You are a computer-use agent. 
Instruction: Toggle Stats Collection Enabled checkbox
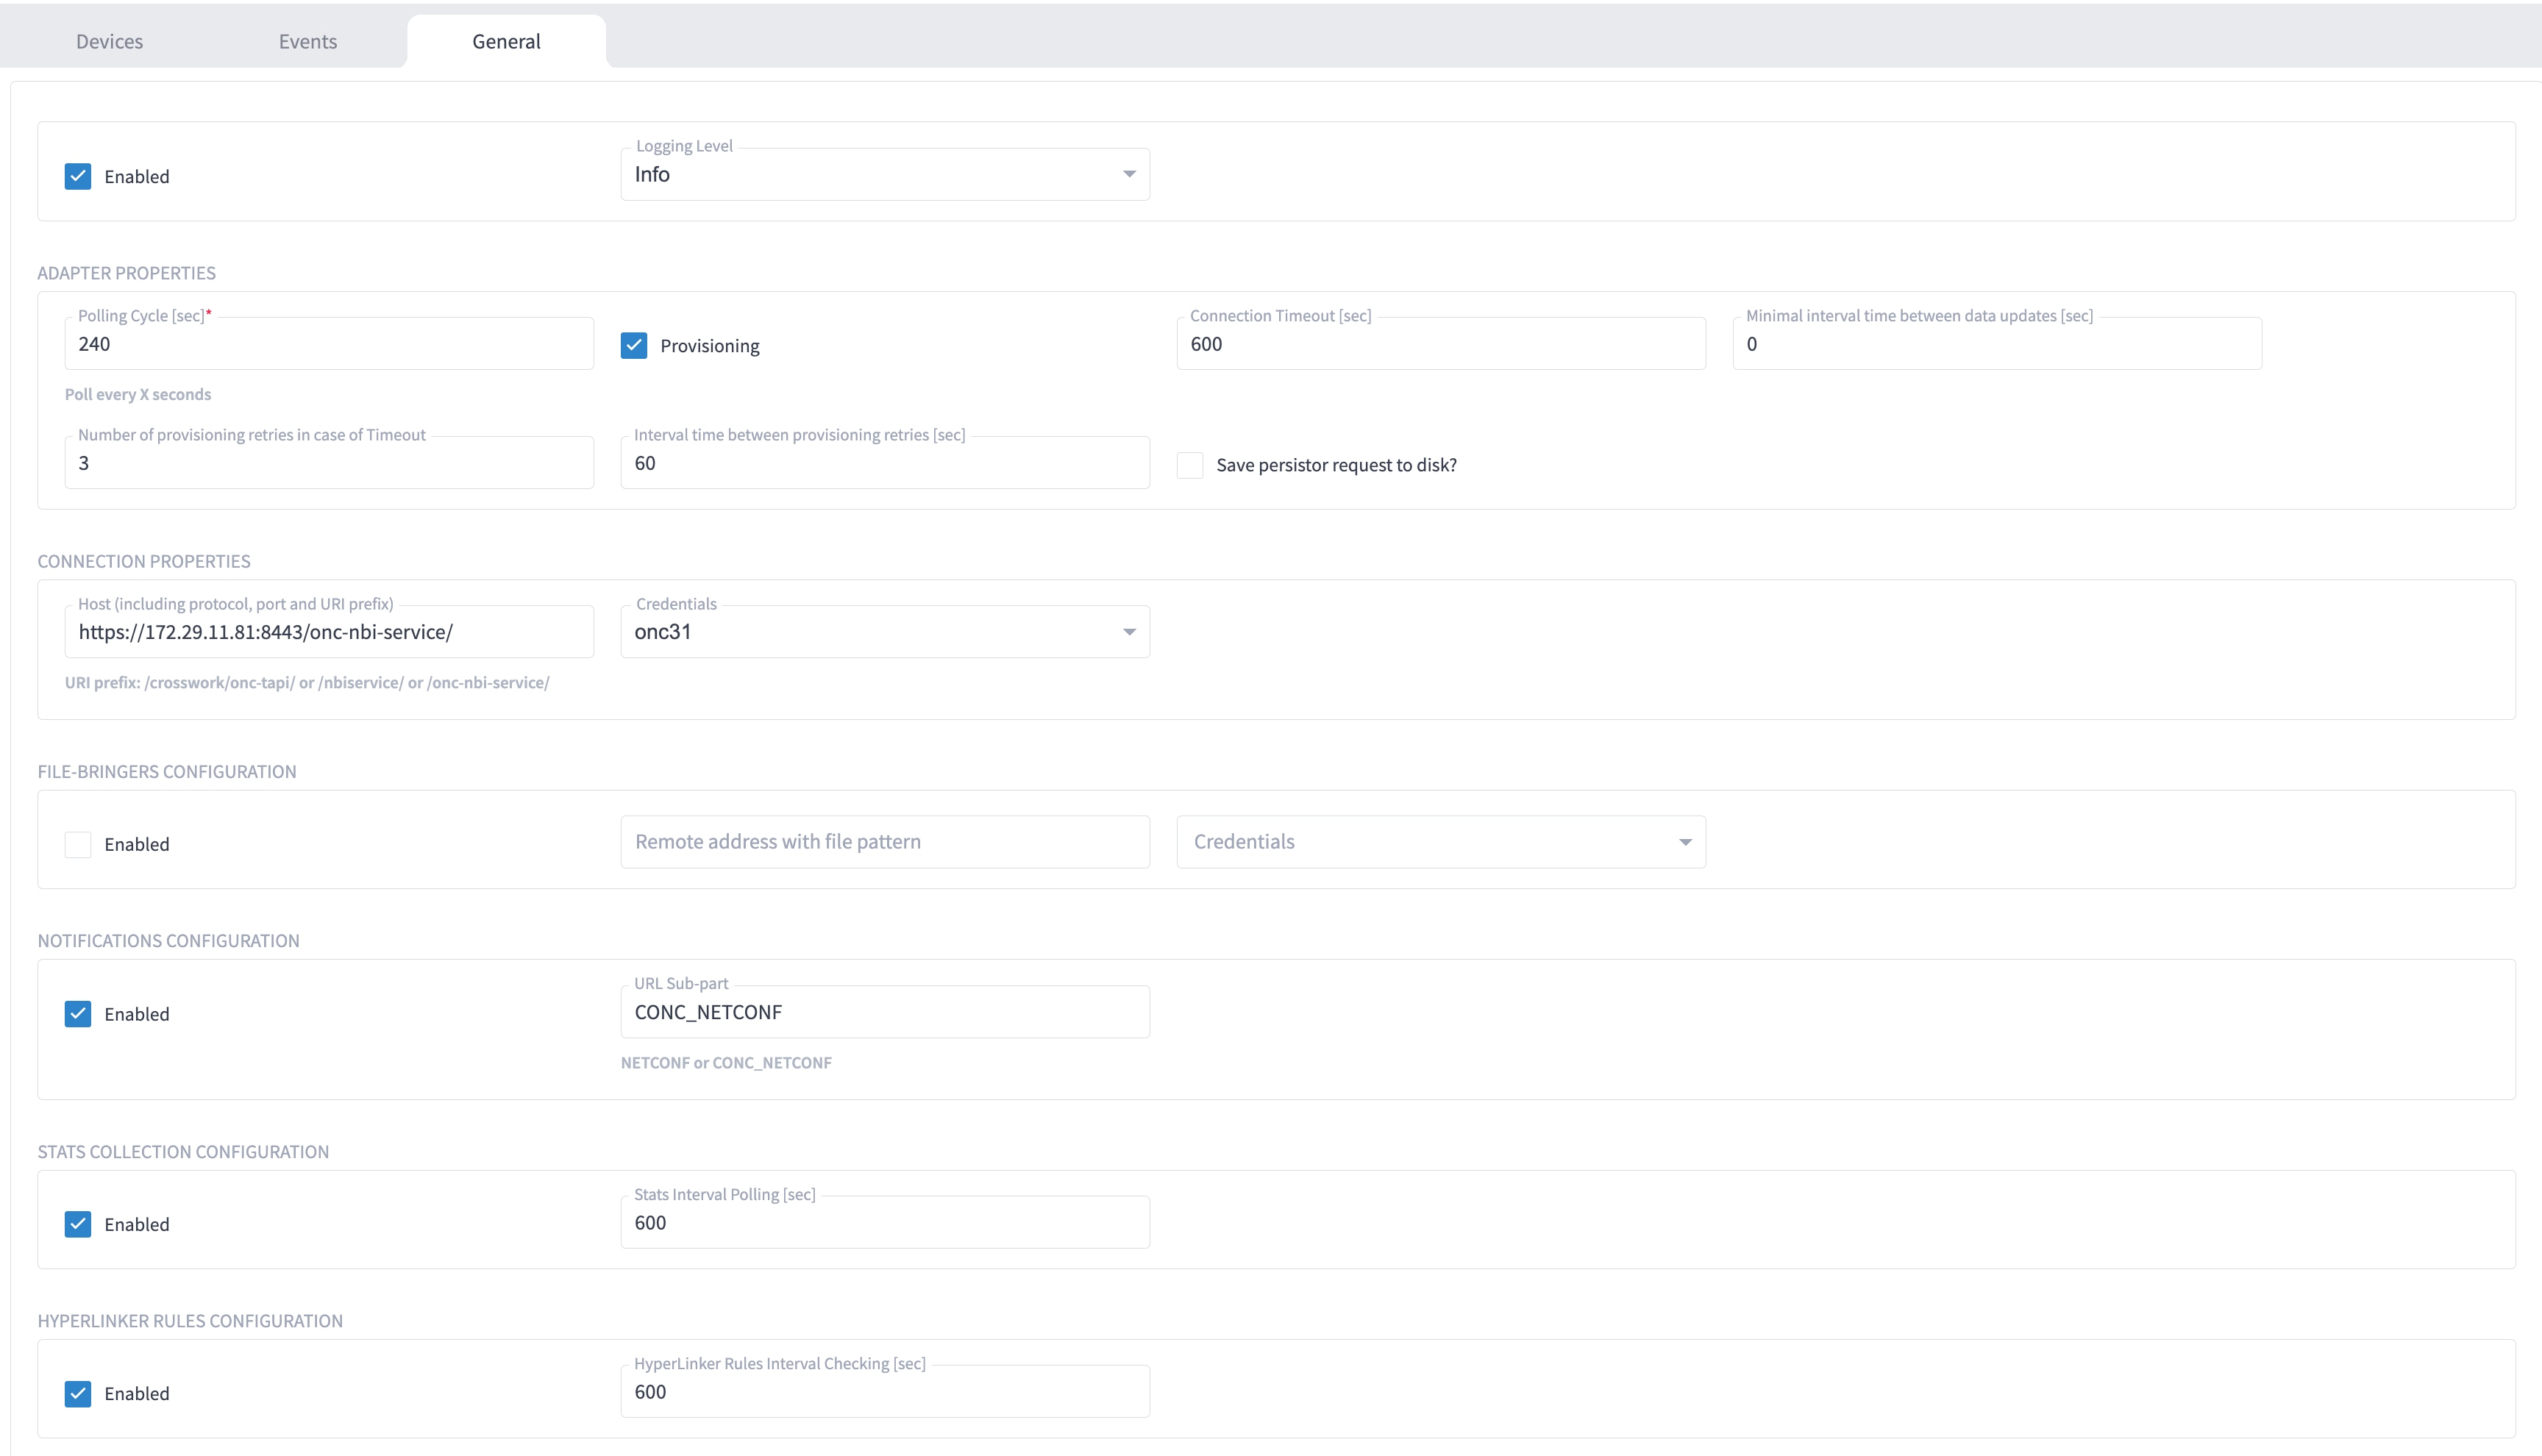(x=78, y=1224)
